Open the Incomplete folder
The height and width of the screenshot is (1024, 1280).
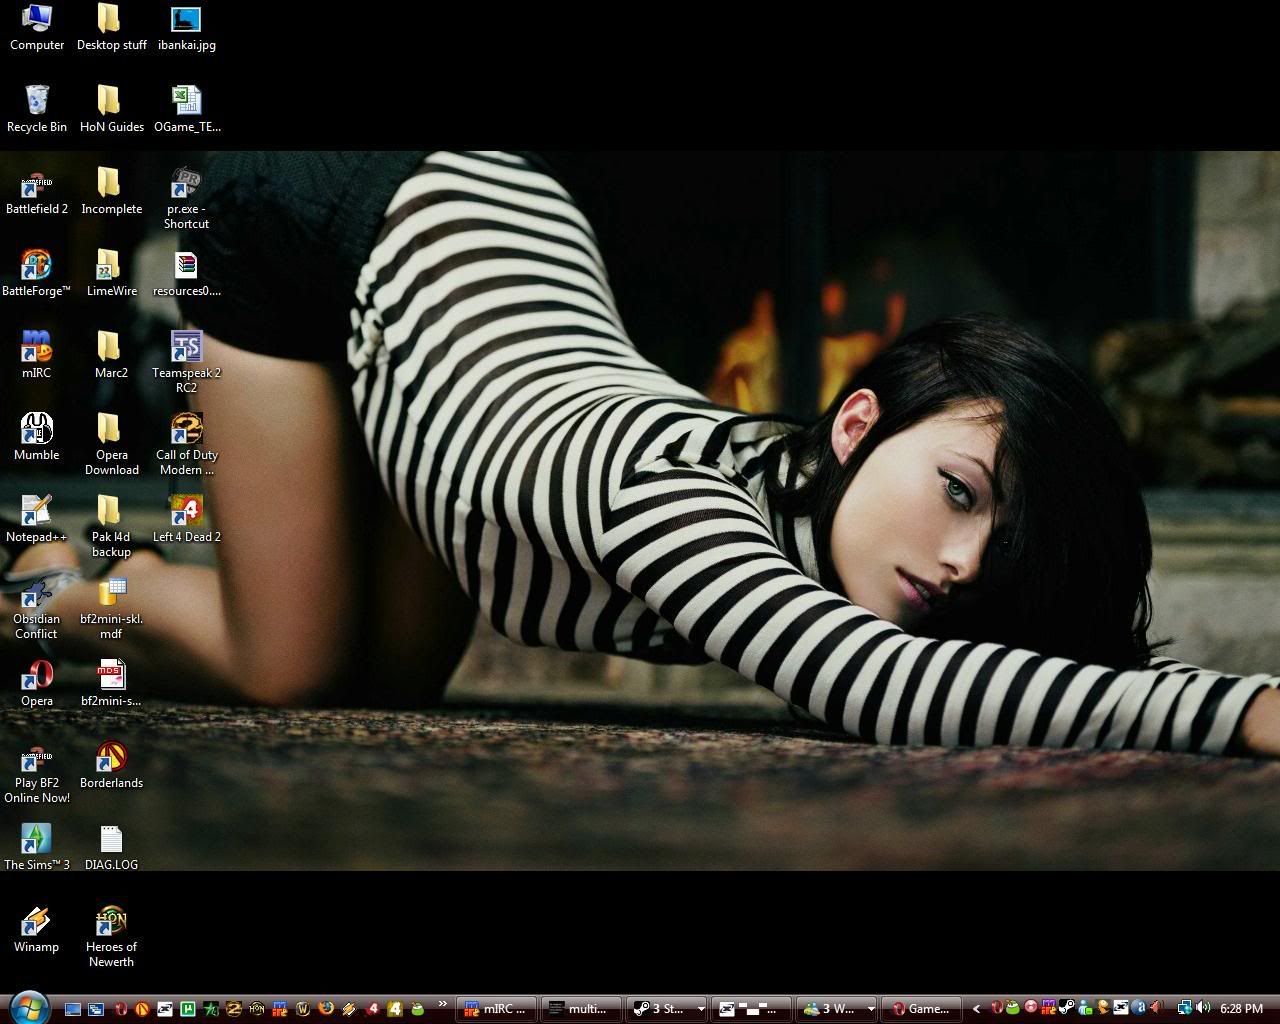111,191
